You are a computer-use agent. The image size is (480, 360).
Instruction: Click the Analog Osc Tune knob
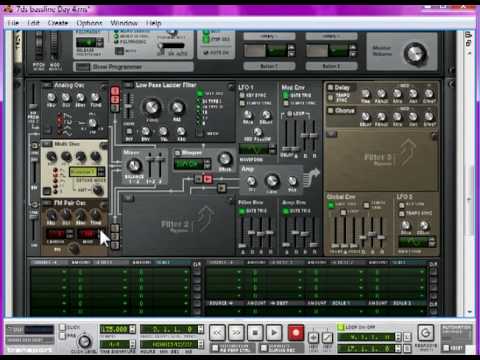(x=95, y=97)
